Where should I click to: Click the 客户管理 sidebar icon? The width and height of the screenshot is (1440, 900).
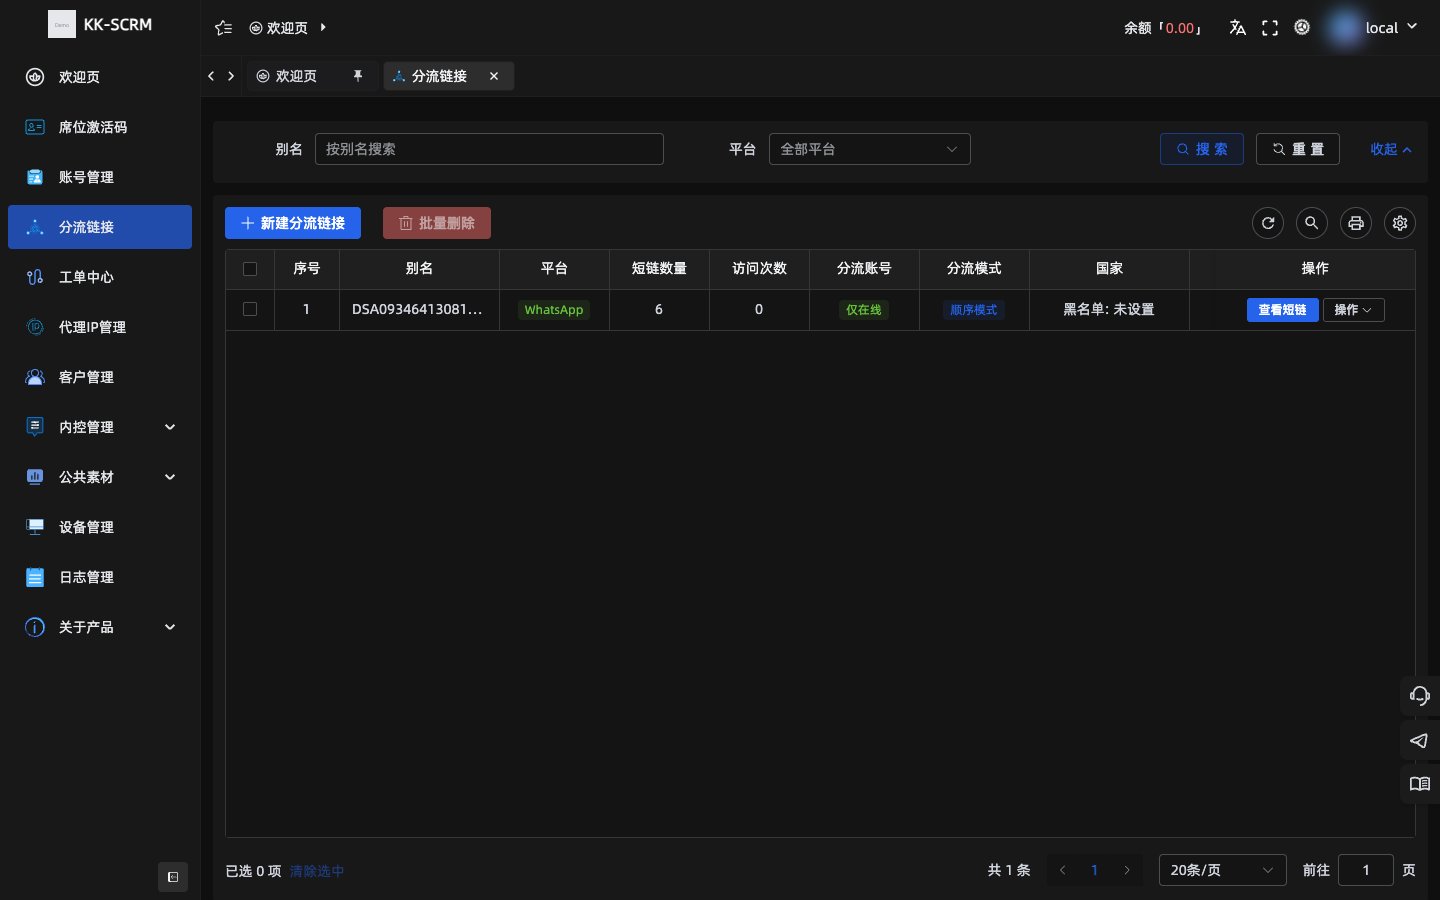pos(35,377)
